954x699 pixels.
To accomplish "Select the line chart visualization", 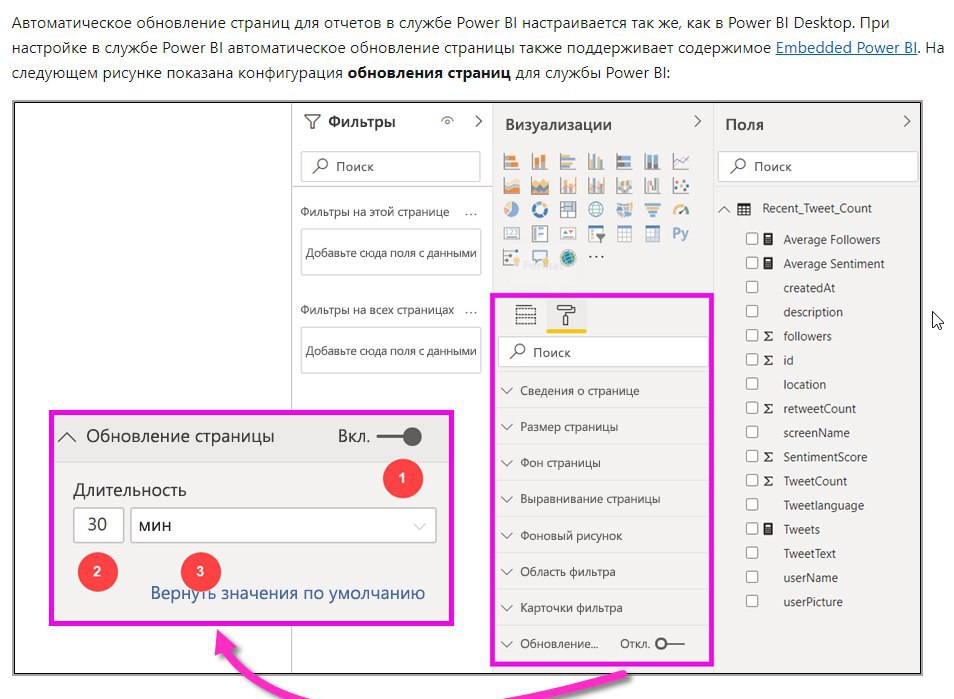I will click(681, 162).
